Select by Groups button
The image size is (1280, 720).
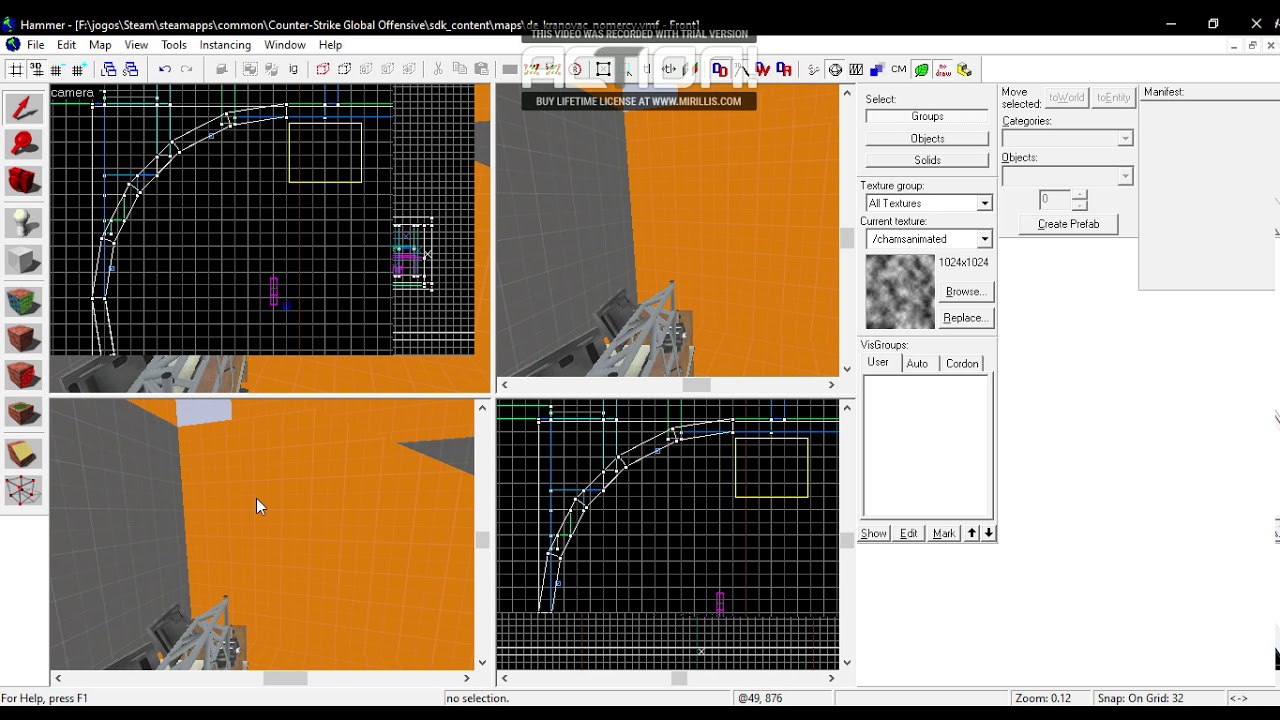[x=927, y=116]
